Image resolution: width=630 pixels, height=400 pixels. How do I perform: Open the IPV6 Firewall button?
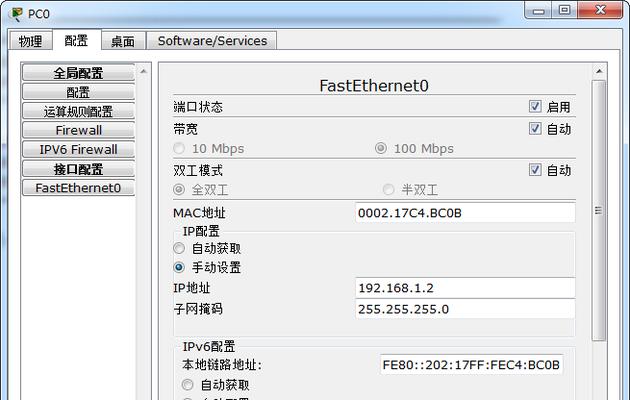pos(78,149)
